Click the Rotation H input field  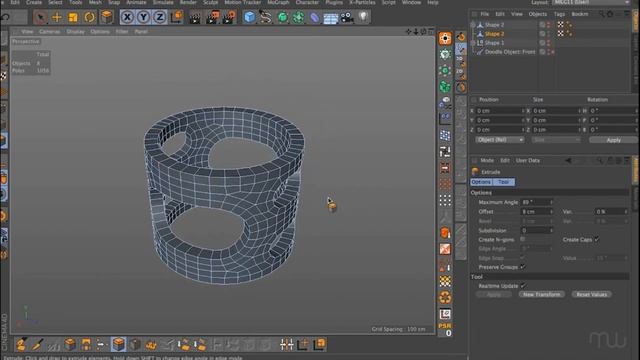tap(612, 111)
